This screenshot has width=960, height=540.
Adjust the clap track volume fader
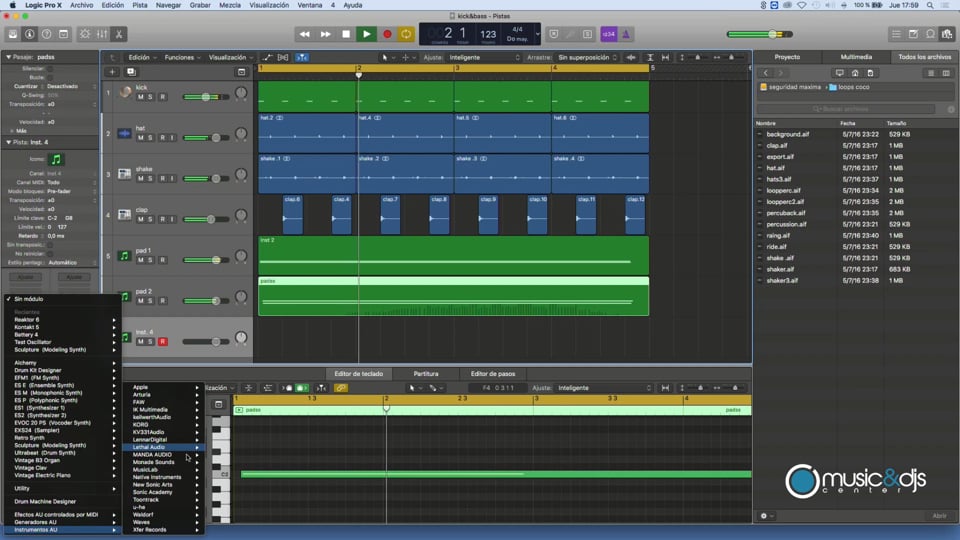[x=210, y=219]
